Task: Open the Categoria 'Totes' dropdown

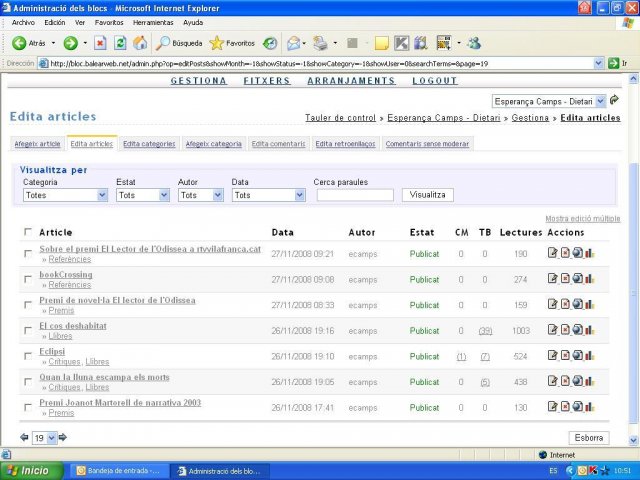Action: (65, 195)
